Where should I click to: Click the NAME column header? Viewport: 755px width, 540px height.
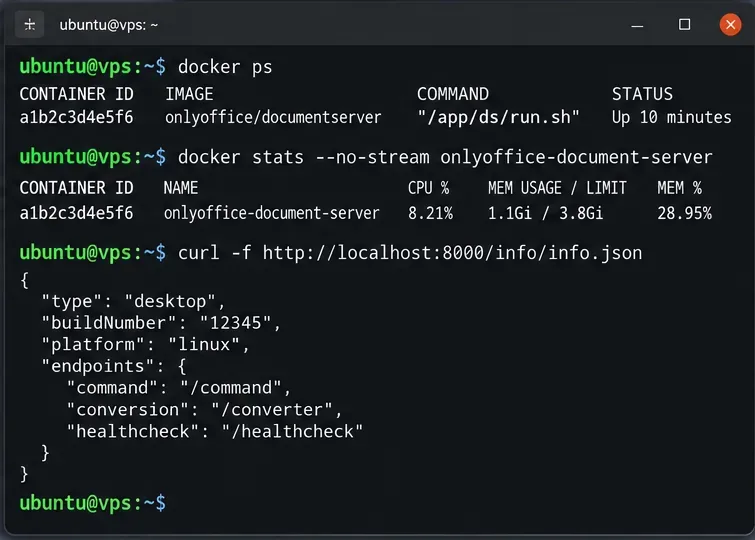point(181,188)
